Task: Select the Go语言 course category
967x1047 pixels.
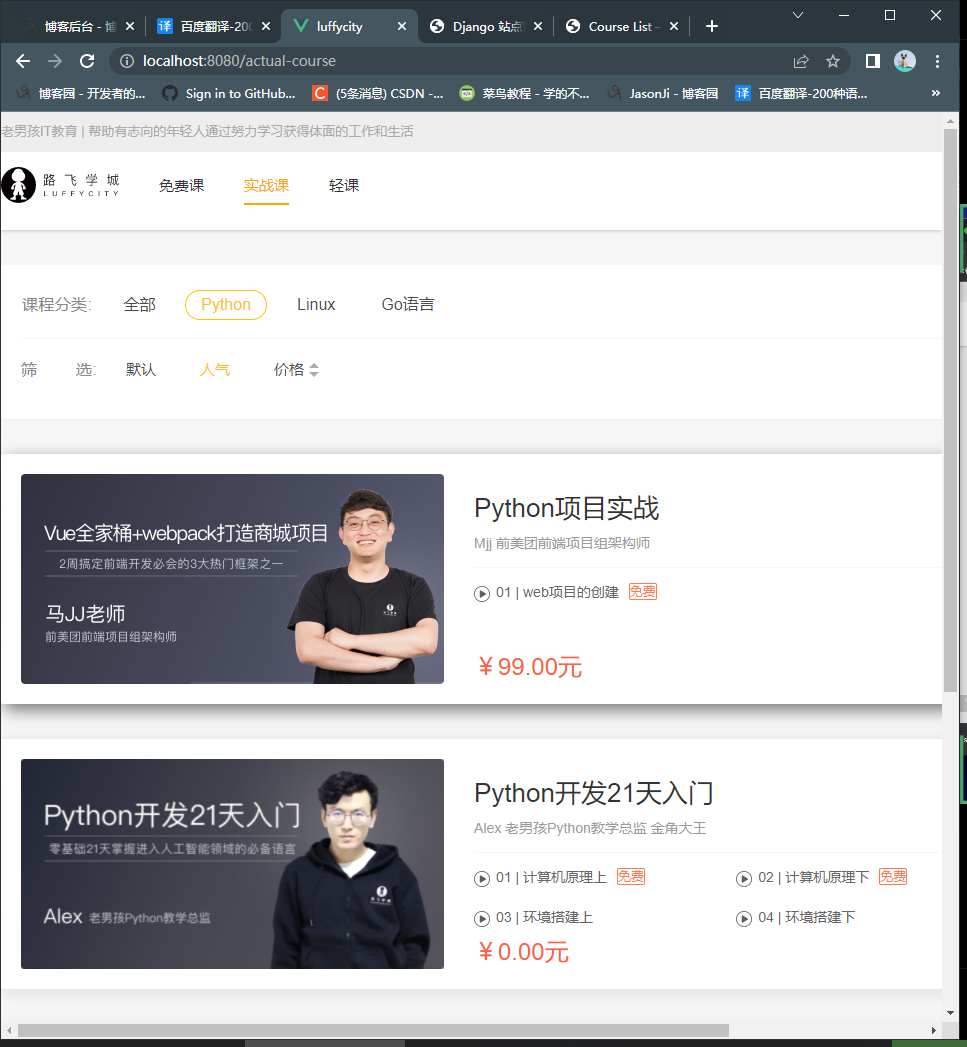Action: pyautogui.click(x=407, y=304)
